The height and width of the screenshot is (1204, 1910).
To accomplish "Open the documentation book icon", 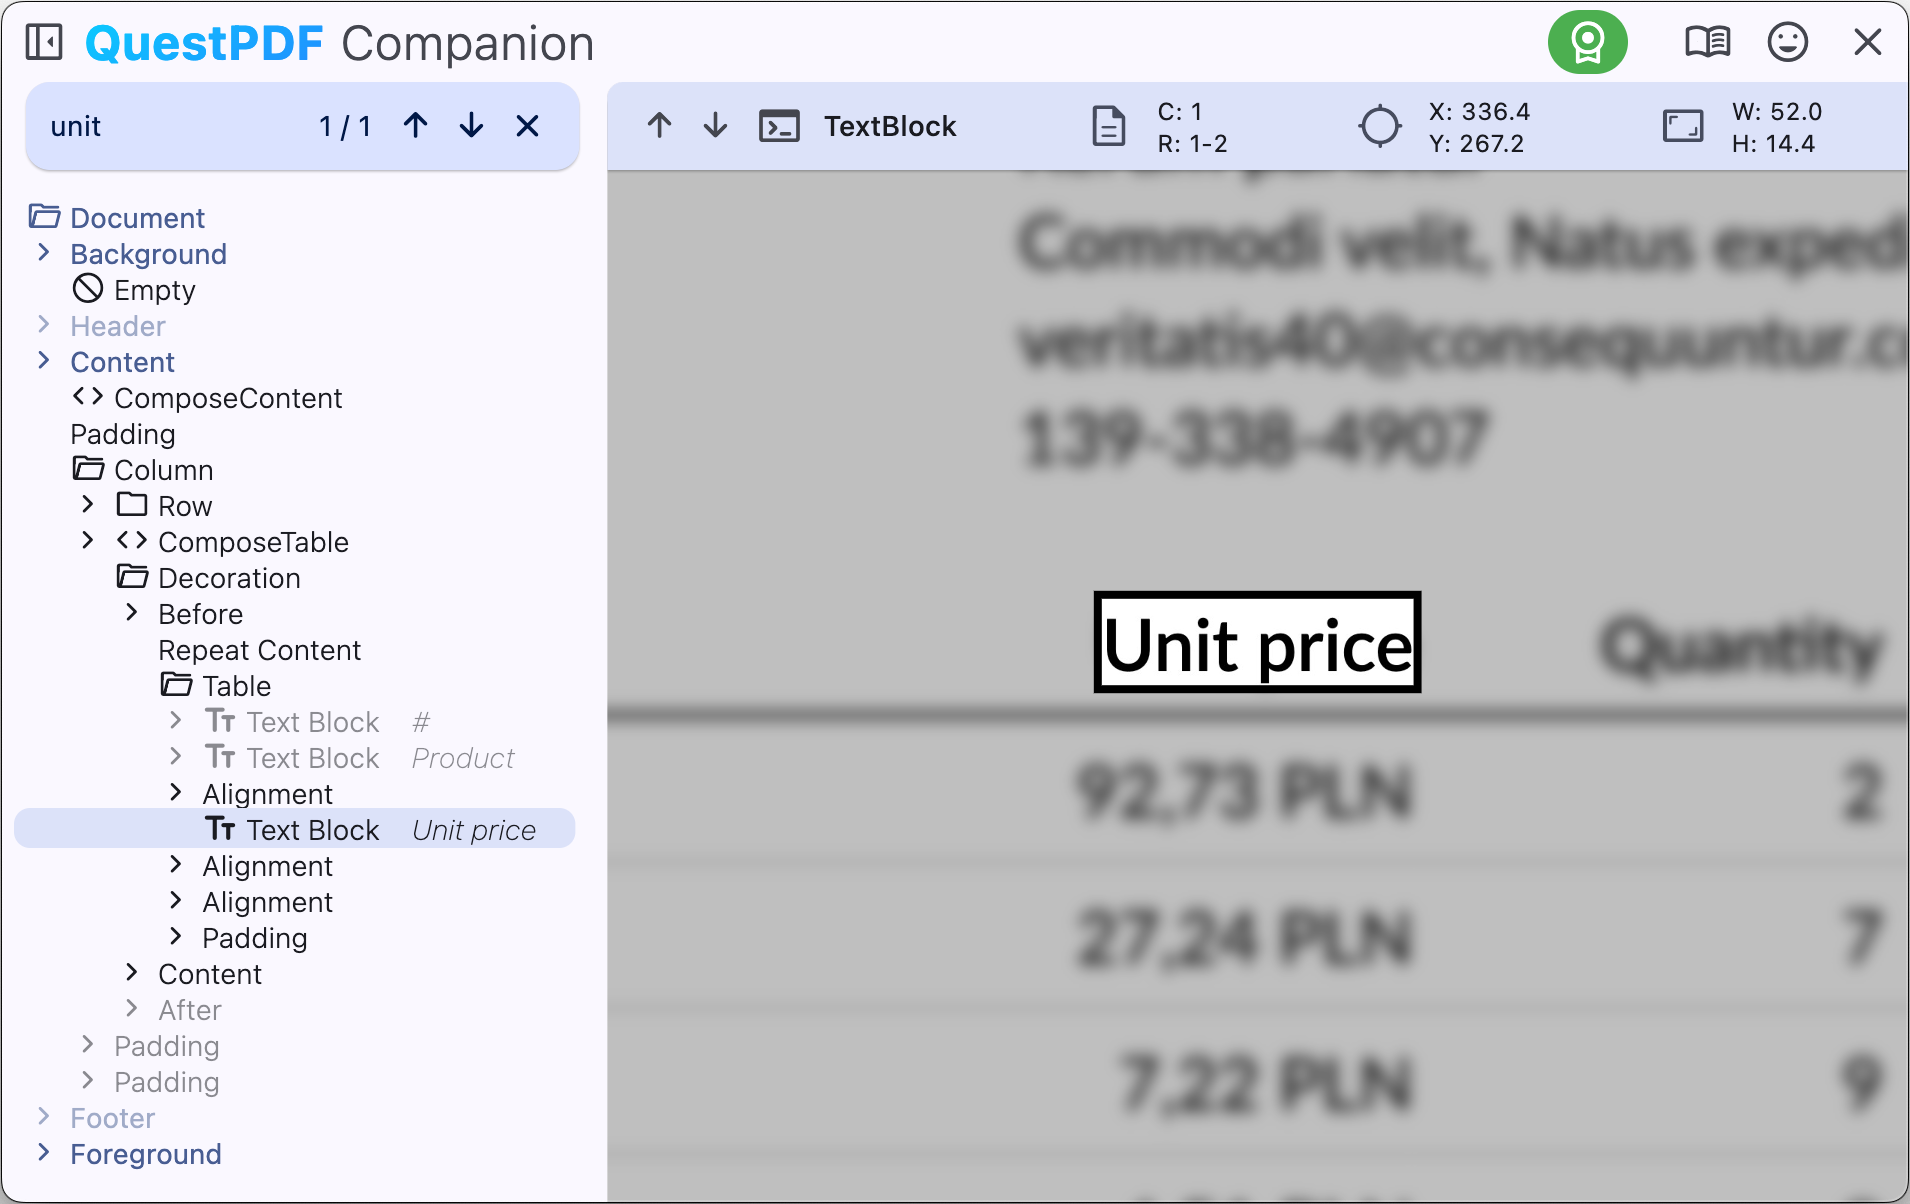I will [1707, 42].
